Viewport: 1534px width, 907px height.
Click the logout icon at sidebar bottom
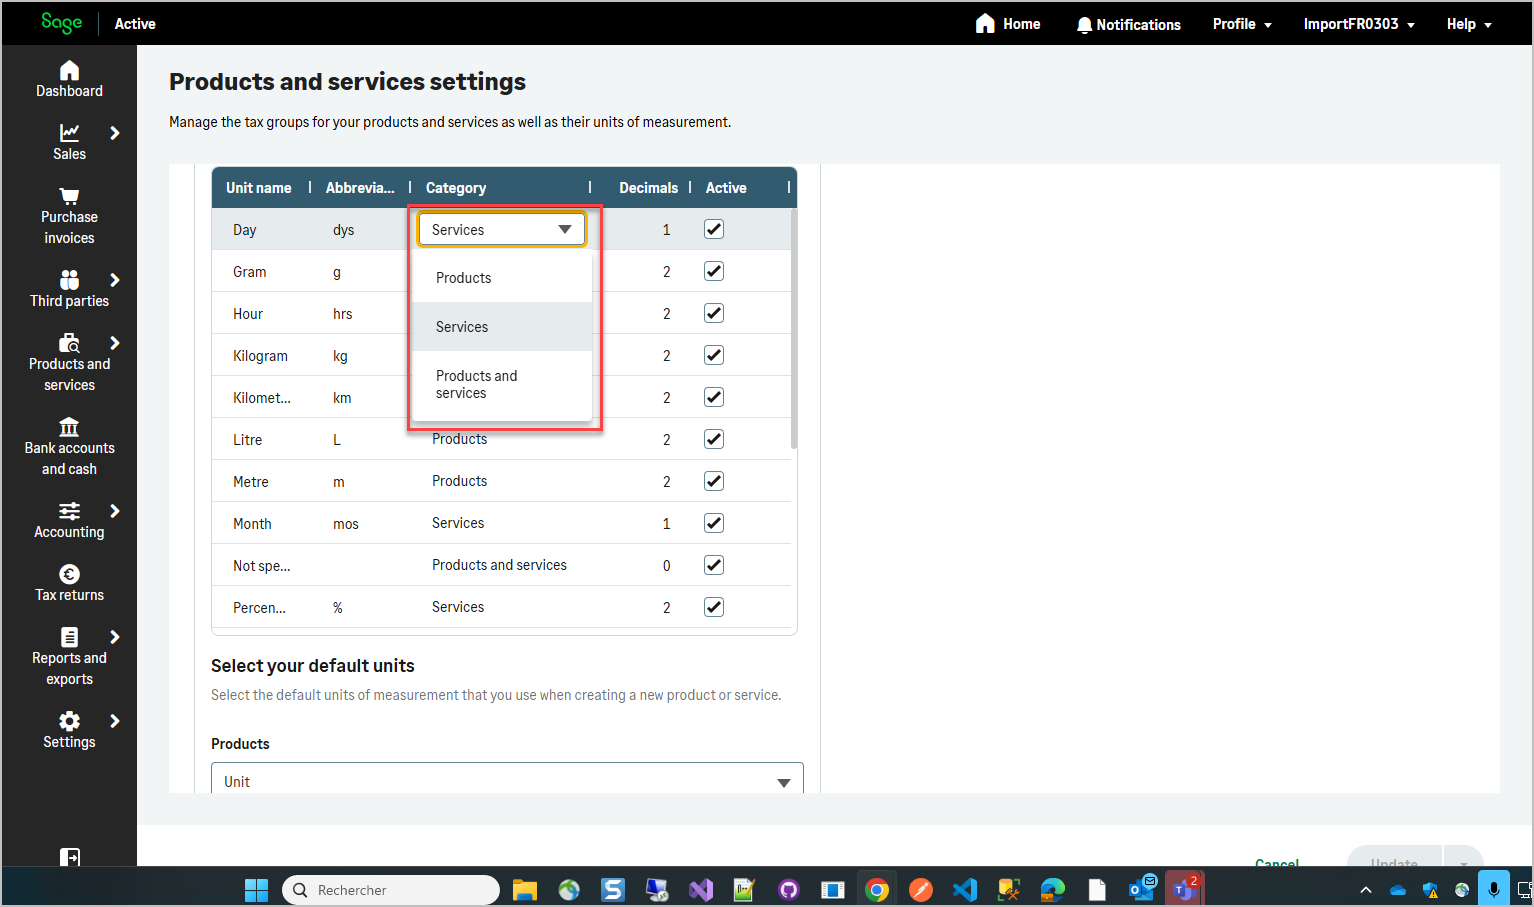pos(70,856)
